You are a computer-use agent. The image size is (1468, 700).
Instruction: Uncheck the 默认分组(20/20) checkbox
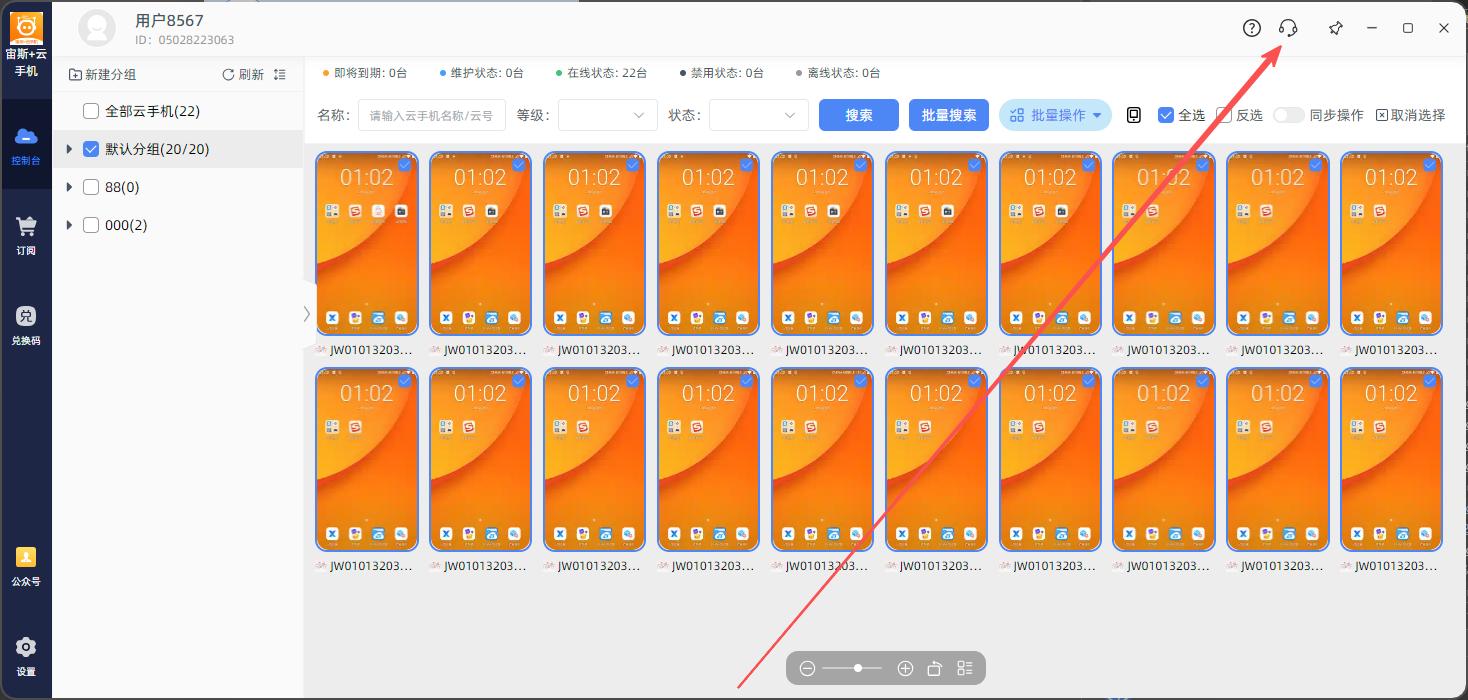[x=91, y=149]
